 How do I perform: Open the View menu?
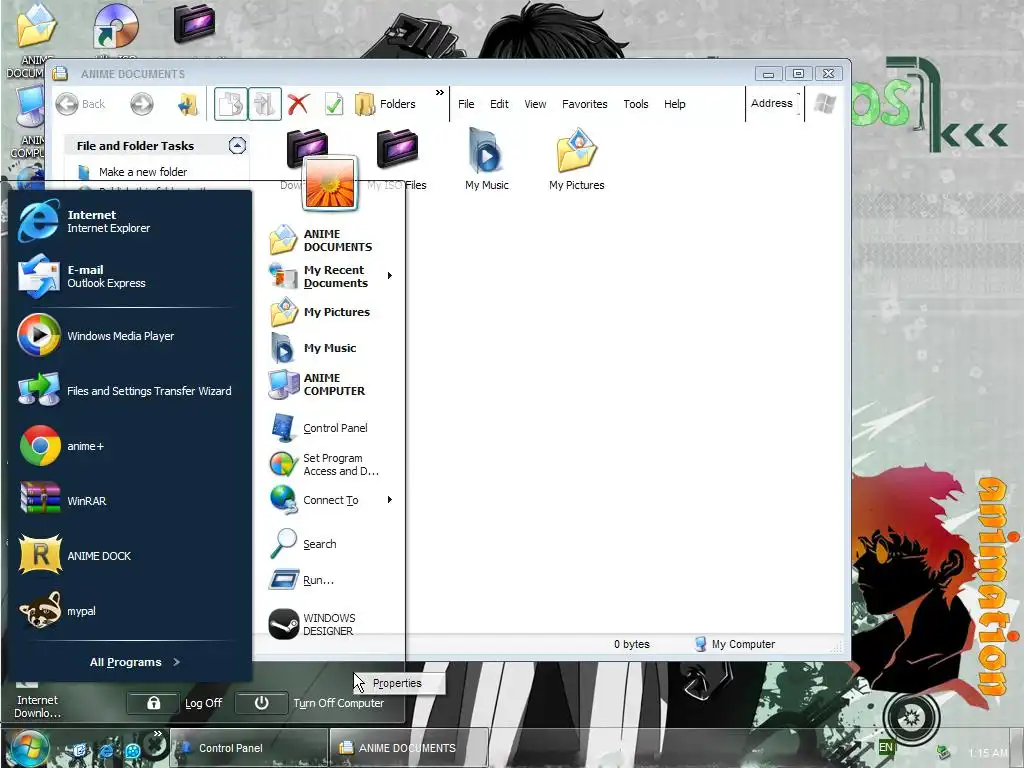click(x=535, y=104)
